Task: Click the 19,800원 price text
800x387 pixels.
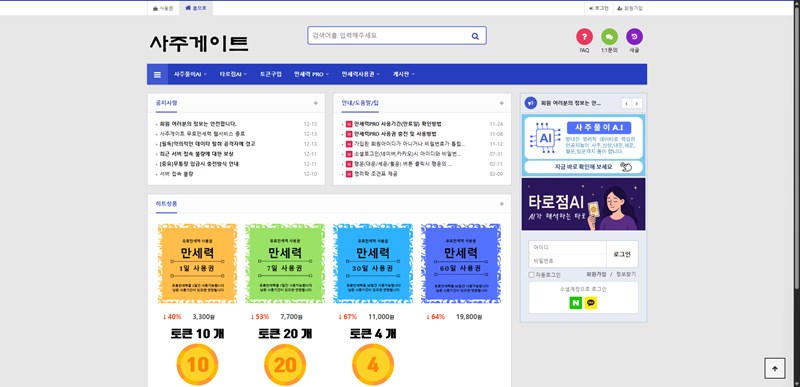Action: (469, 317)
